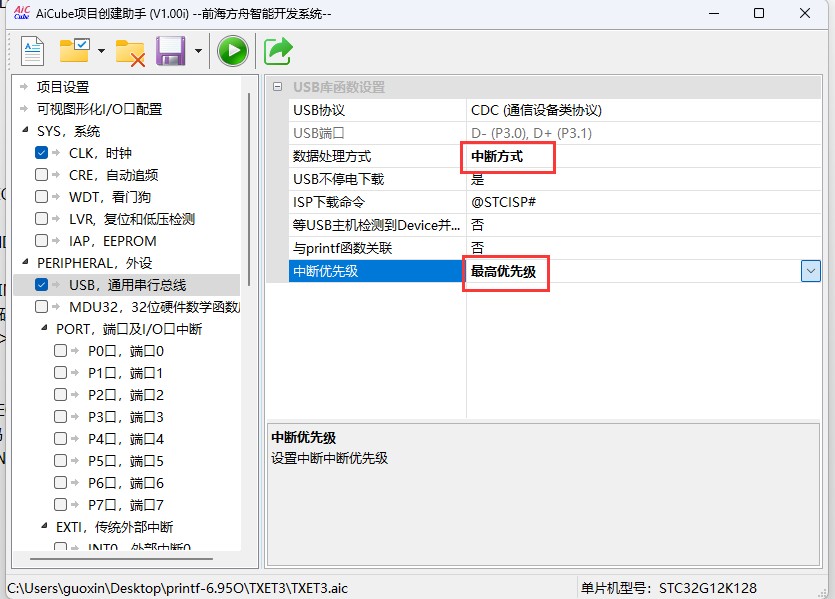The width and height of the screenshot is (835, 599).
Task: Tick the P1口 端口1 checkbox
Action: click(60, 373)
